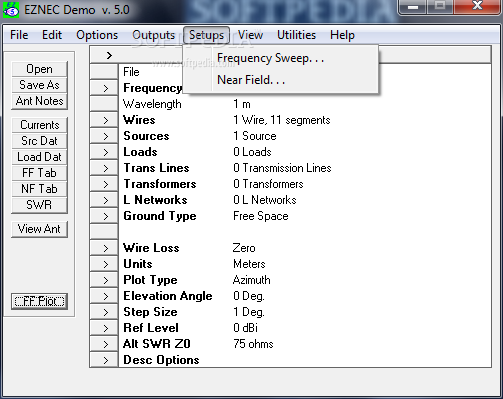Click the 'Azimuth' plot type value
Image resolution: width=503 pixels, height=399 pixels.
(x=252, y=280)
